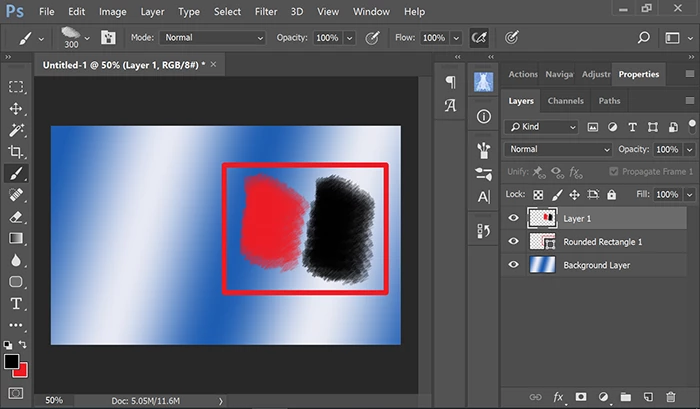Open the brush Opacity dropdown arrow
Viewport: 700px width, 409px height.
pos(350,38)
